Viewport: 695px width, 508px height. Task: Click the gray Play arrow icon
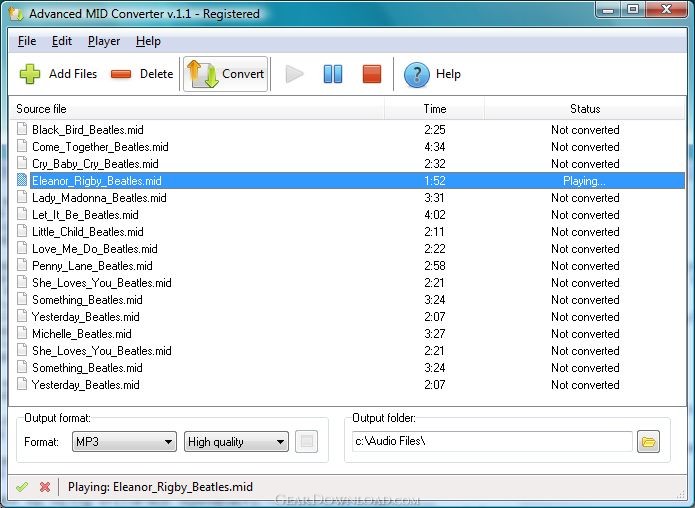[294, 74]
